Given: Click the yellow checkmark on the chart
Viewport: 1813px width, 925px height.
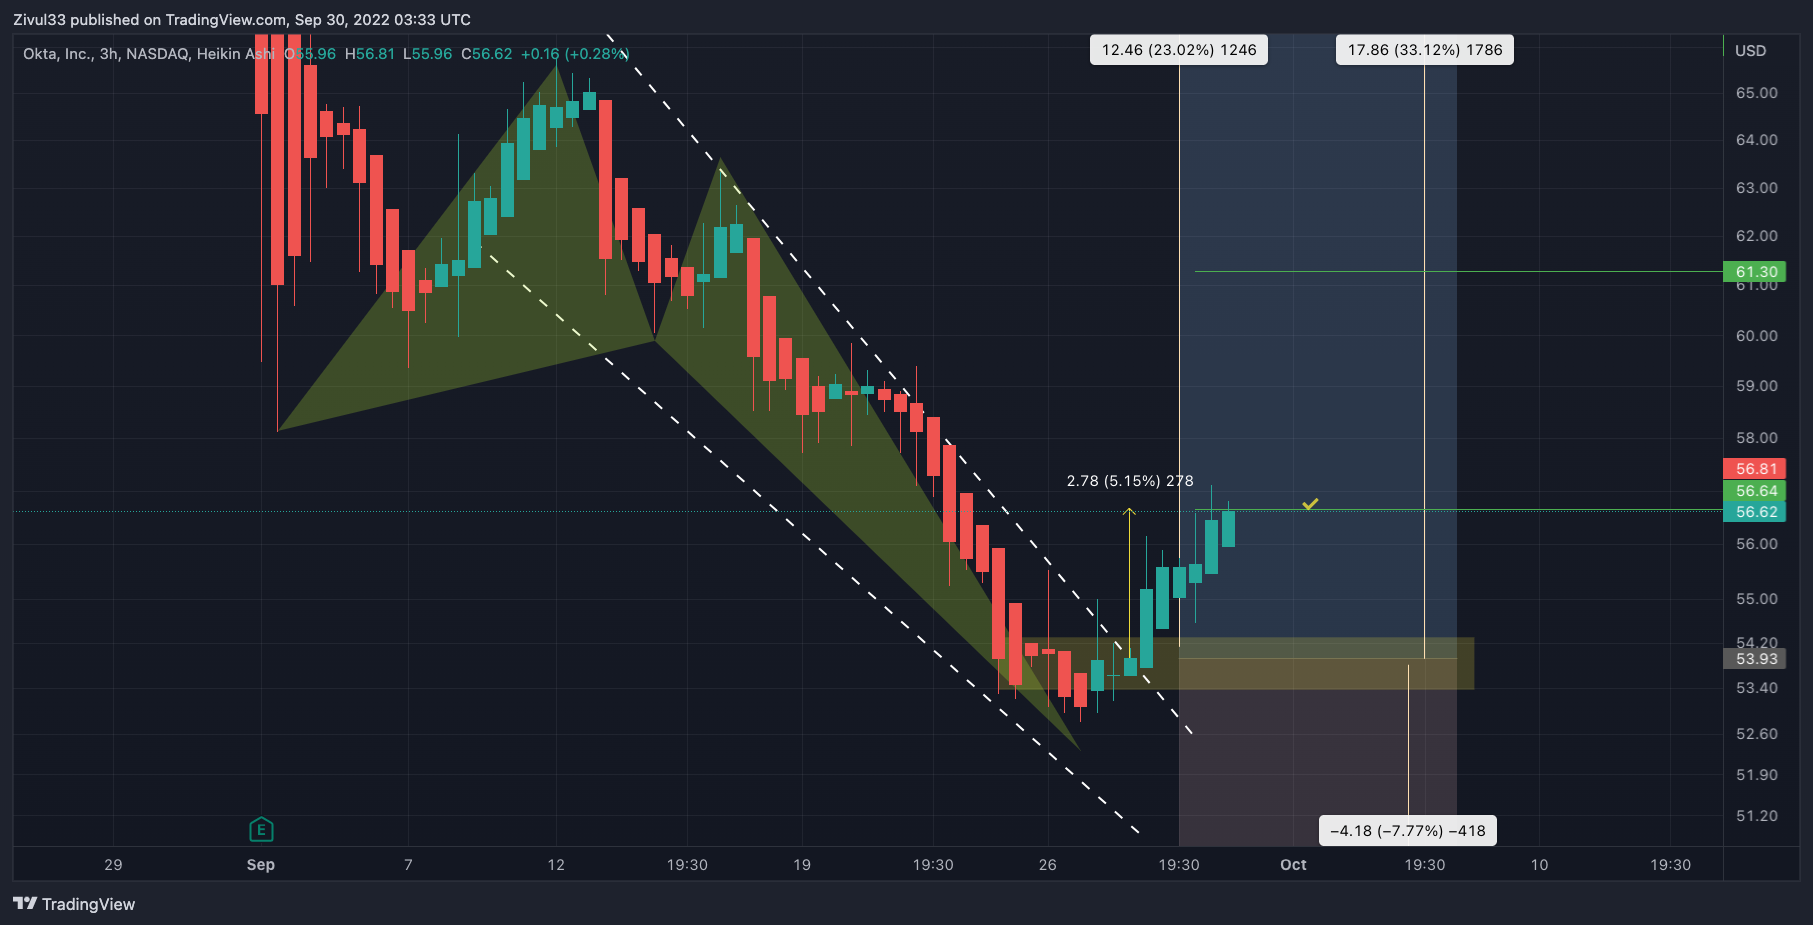Looking at the screenshot, I should (x=1310, y=504).
